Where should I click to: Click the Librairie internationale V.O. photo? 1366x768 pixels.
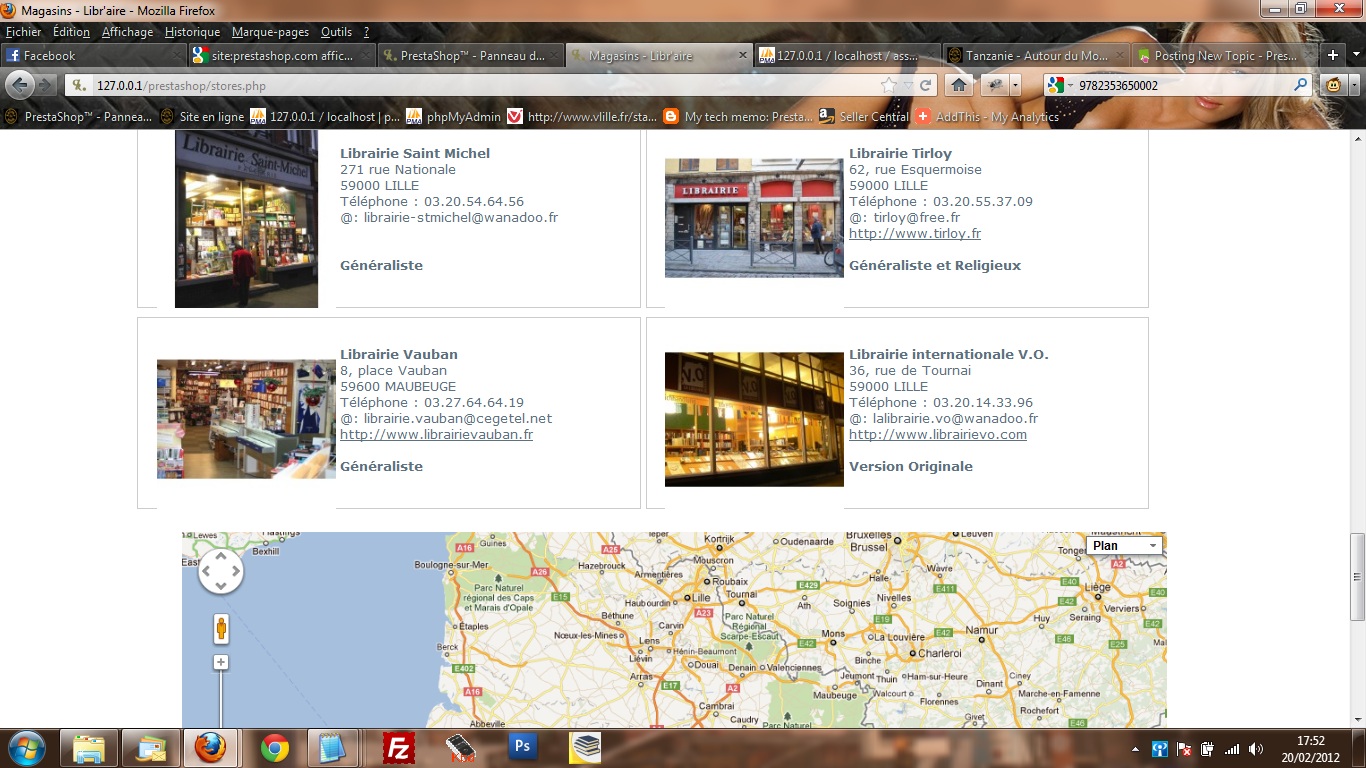754,419
